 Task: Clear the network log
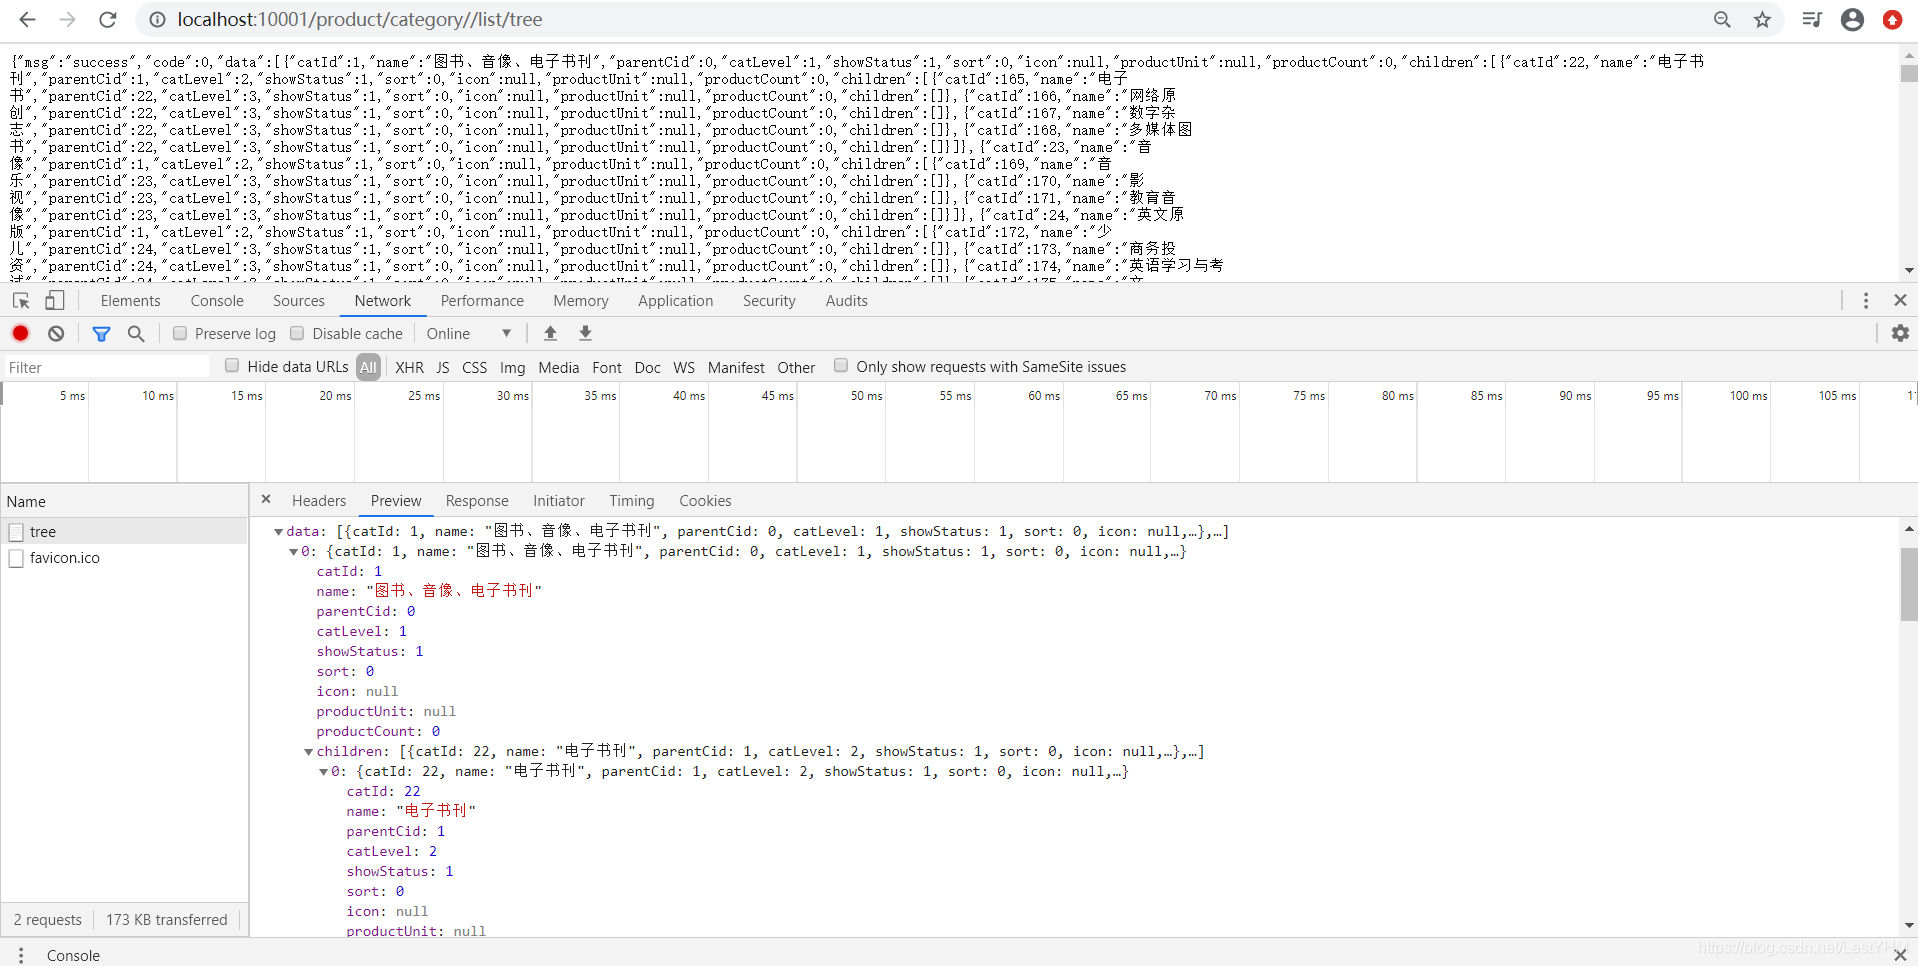pyautogui.click(x=56, y=333)
